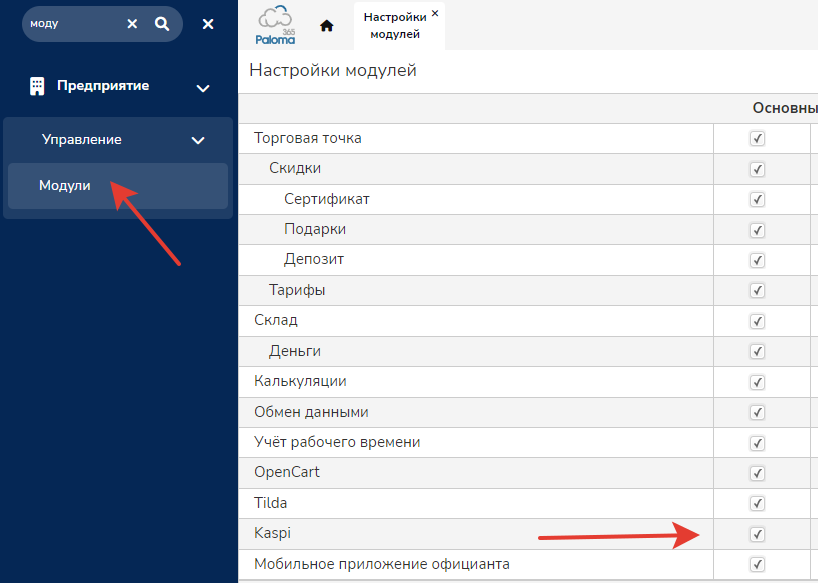
Task: Close the sidebar search panel
Action: pyautogui.click(x=208, y=24)
